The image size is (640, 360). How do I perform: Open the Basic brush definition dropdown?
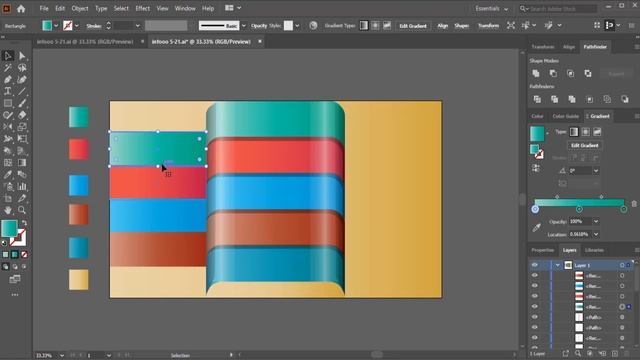244,26
